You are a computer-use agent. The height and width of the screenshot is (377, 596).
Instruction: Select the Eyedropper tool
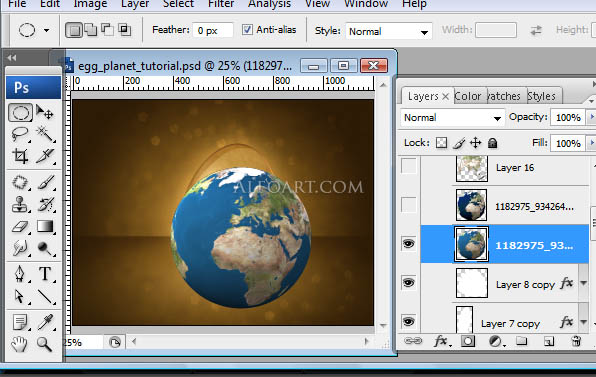point(45,322)
